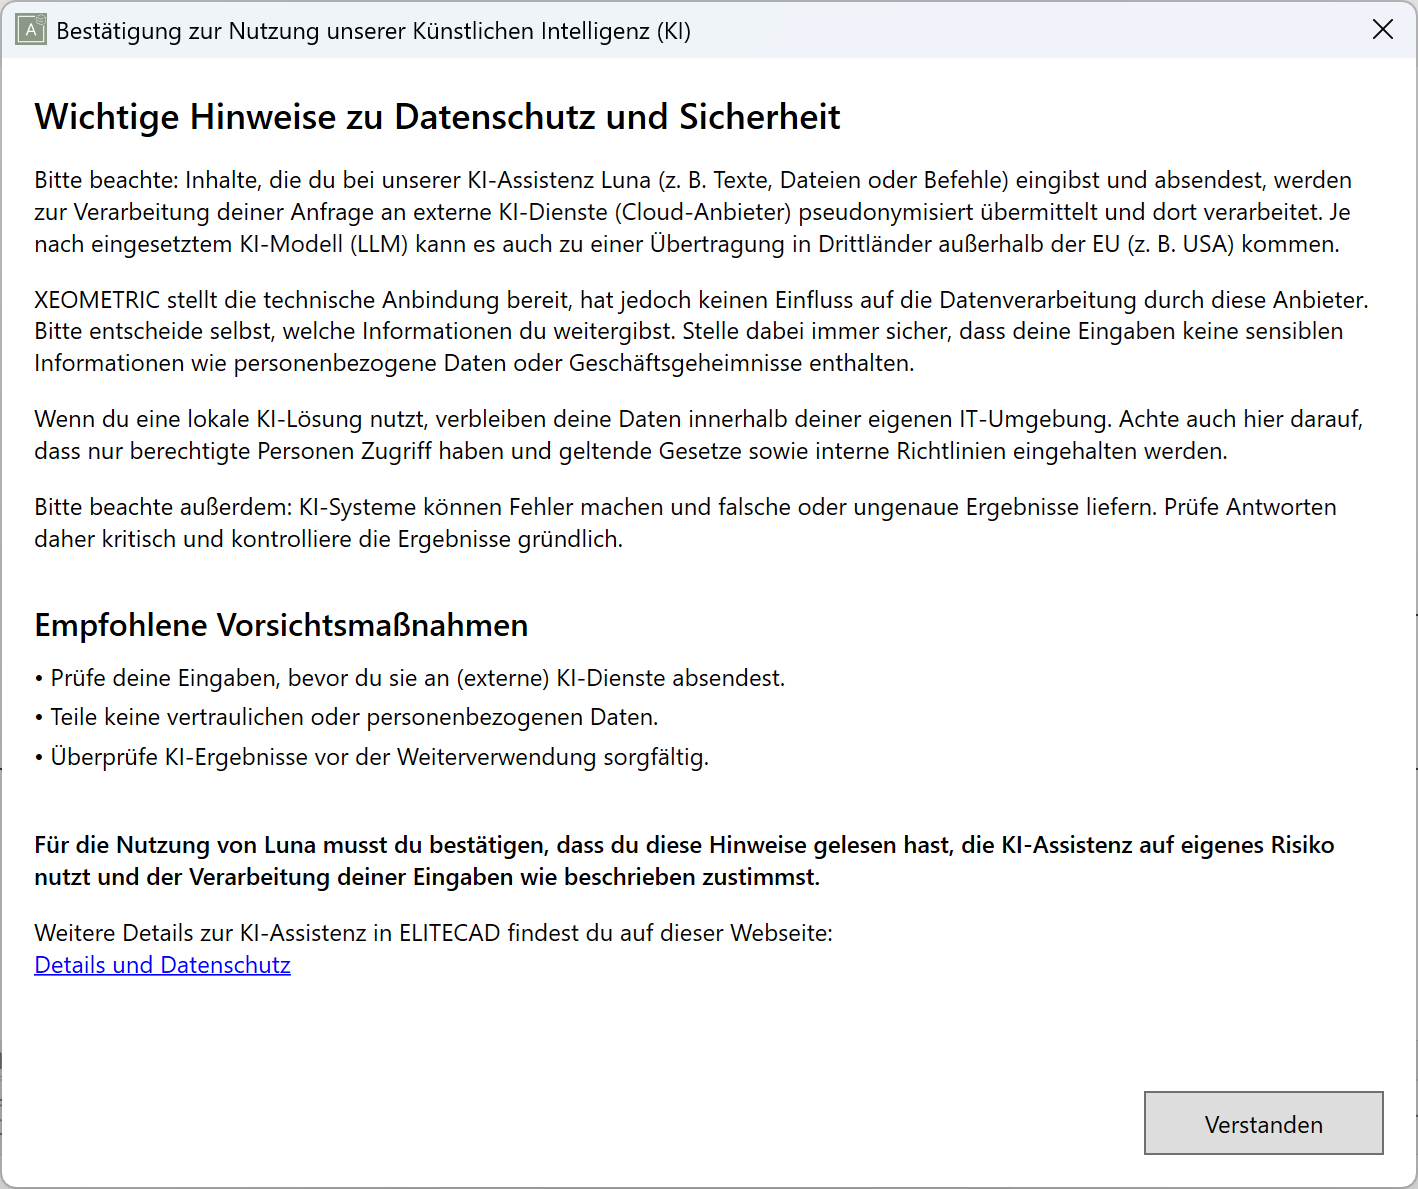Click the paragraph starting "Bitte beachte außerdem: KI-Systeme"
The height and width of the screenshot is (1189, 1418).
685,523
